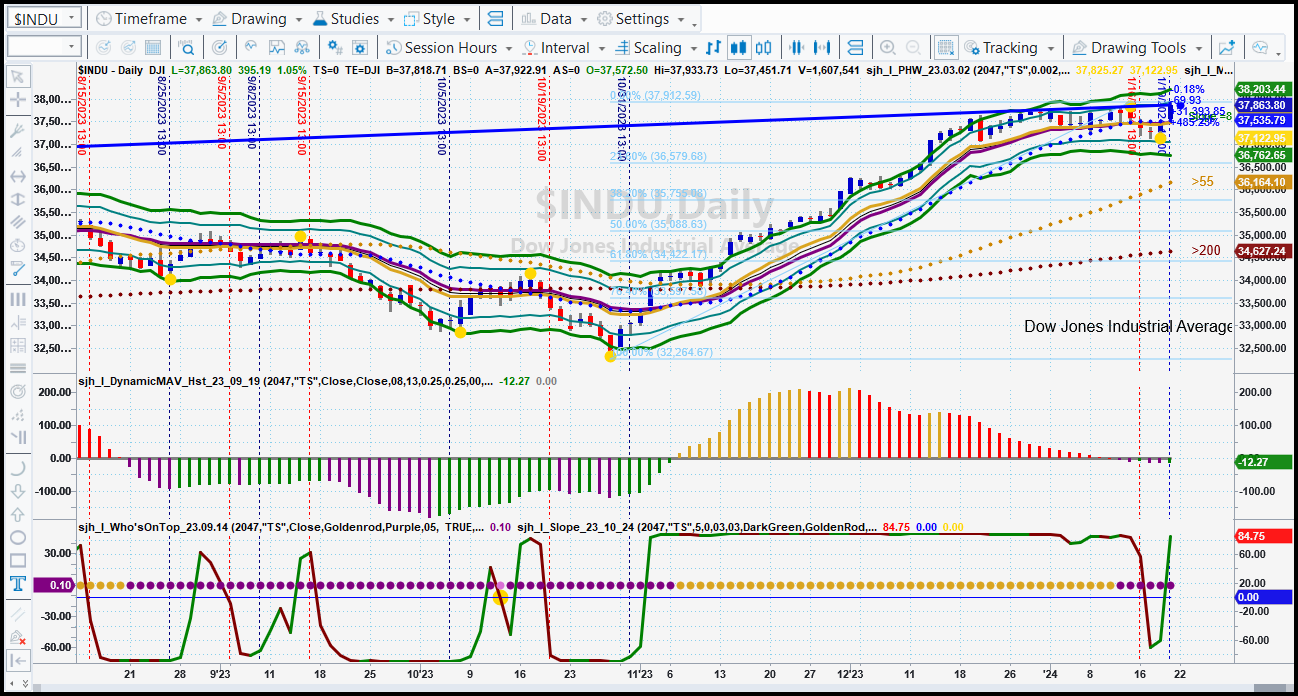Click the red 84.75 slope value label

(1261, 537)
